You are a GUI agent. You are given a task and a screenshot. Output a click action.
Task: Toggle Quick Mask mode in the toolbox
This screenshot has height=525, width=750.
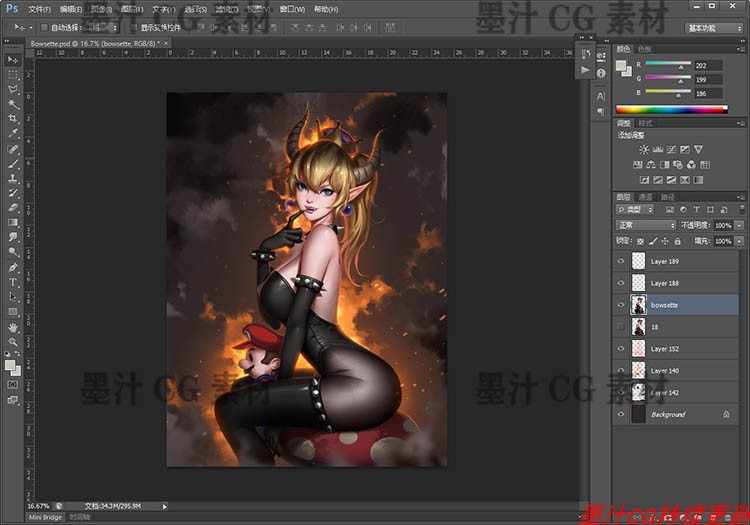point(12,385)
